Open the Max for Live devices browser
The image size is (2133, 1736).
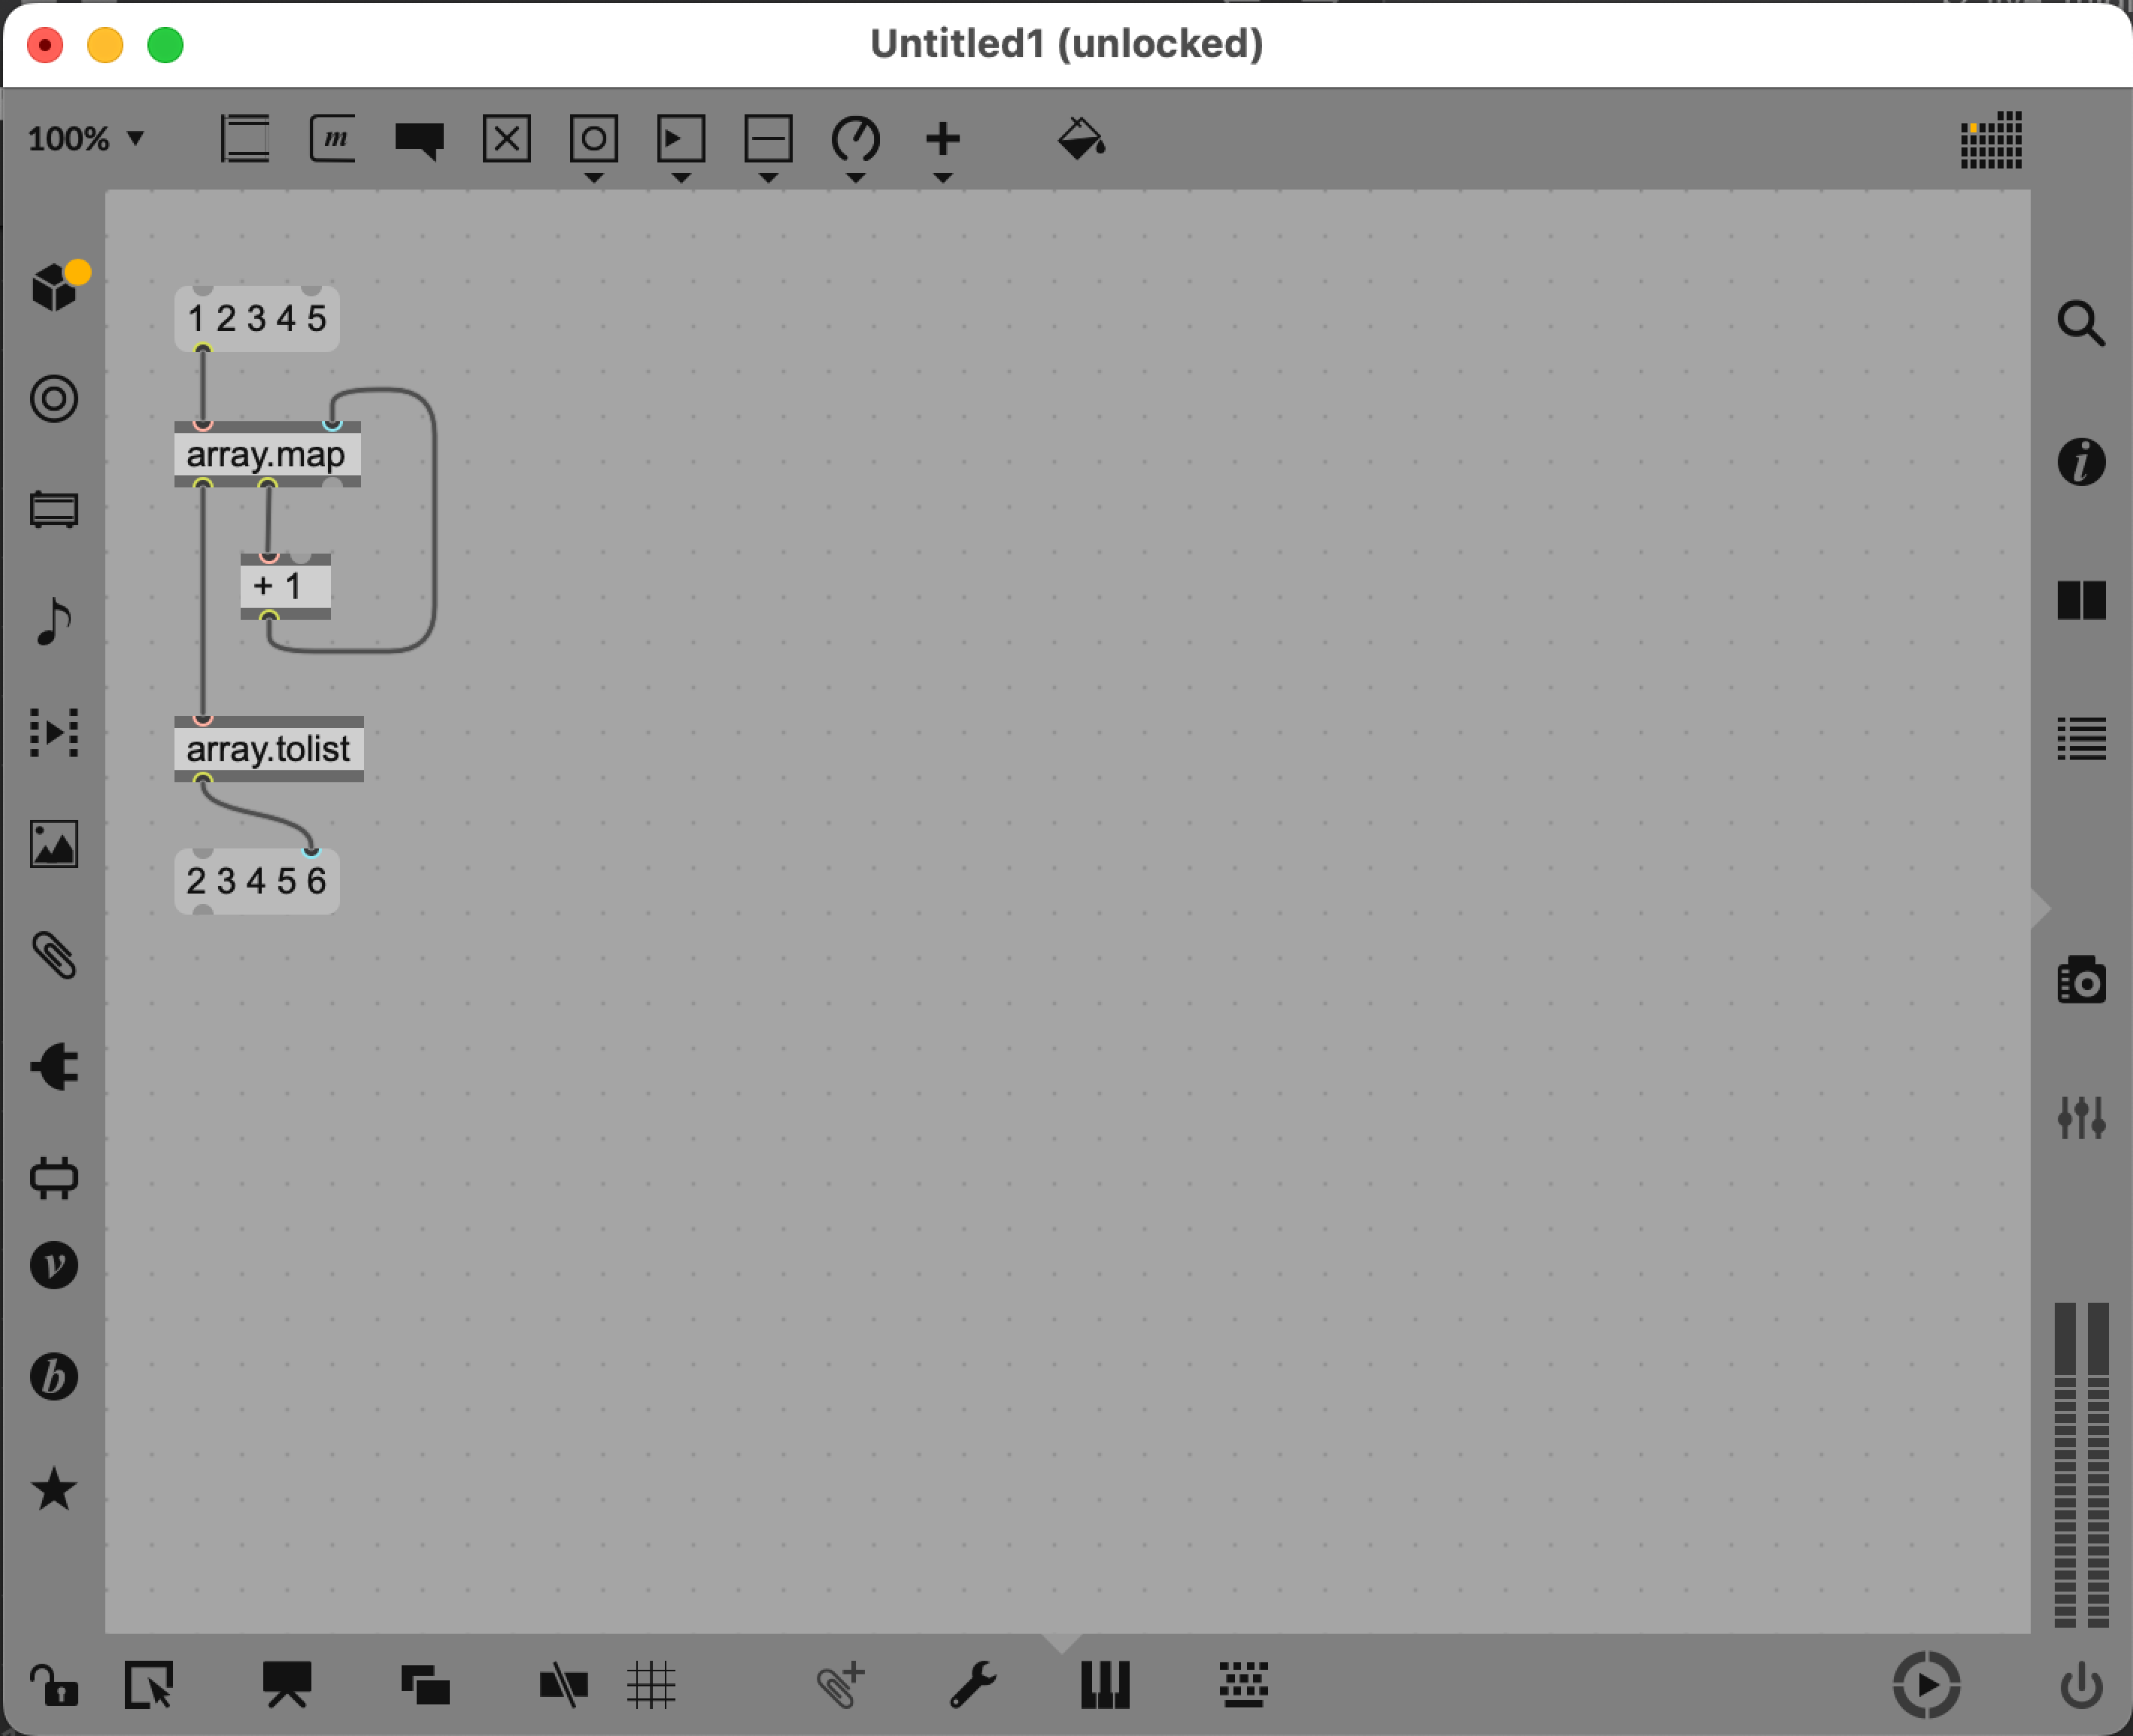(54, 1177)
